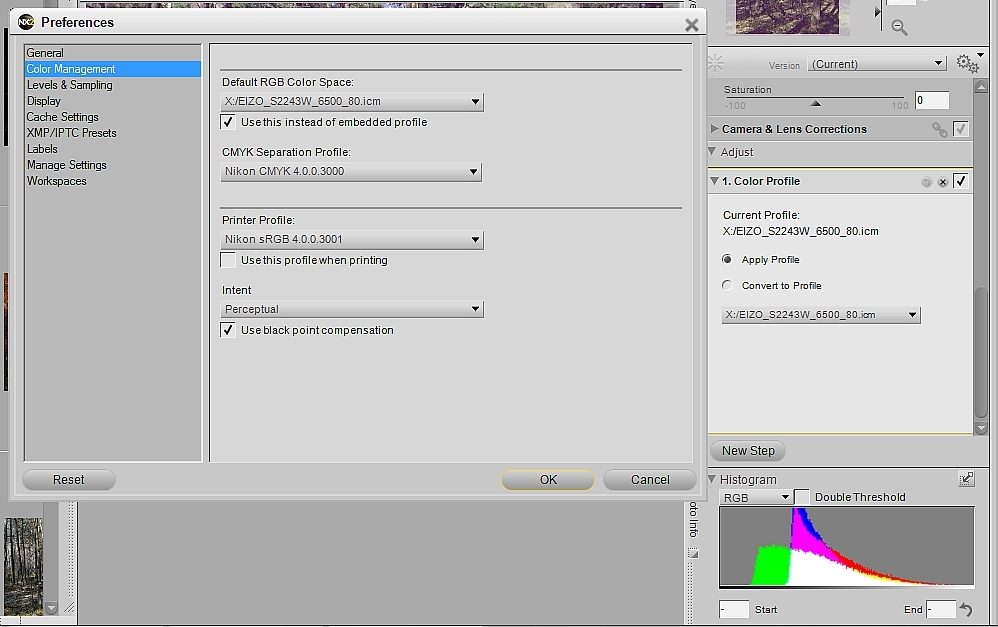Enable 'Use this profile when printing'
This screenshot has height=627, width=998.
click(x=228, y=260)
